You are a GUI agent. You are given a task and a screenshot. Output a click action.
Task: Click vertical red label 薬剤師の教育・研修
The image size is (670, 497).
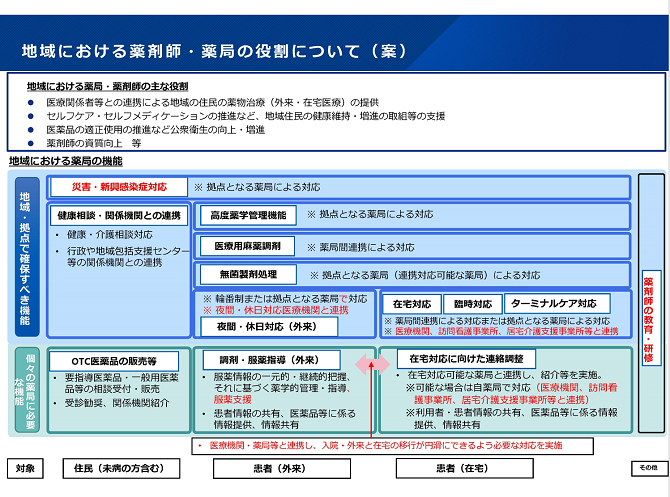(651, 318)
